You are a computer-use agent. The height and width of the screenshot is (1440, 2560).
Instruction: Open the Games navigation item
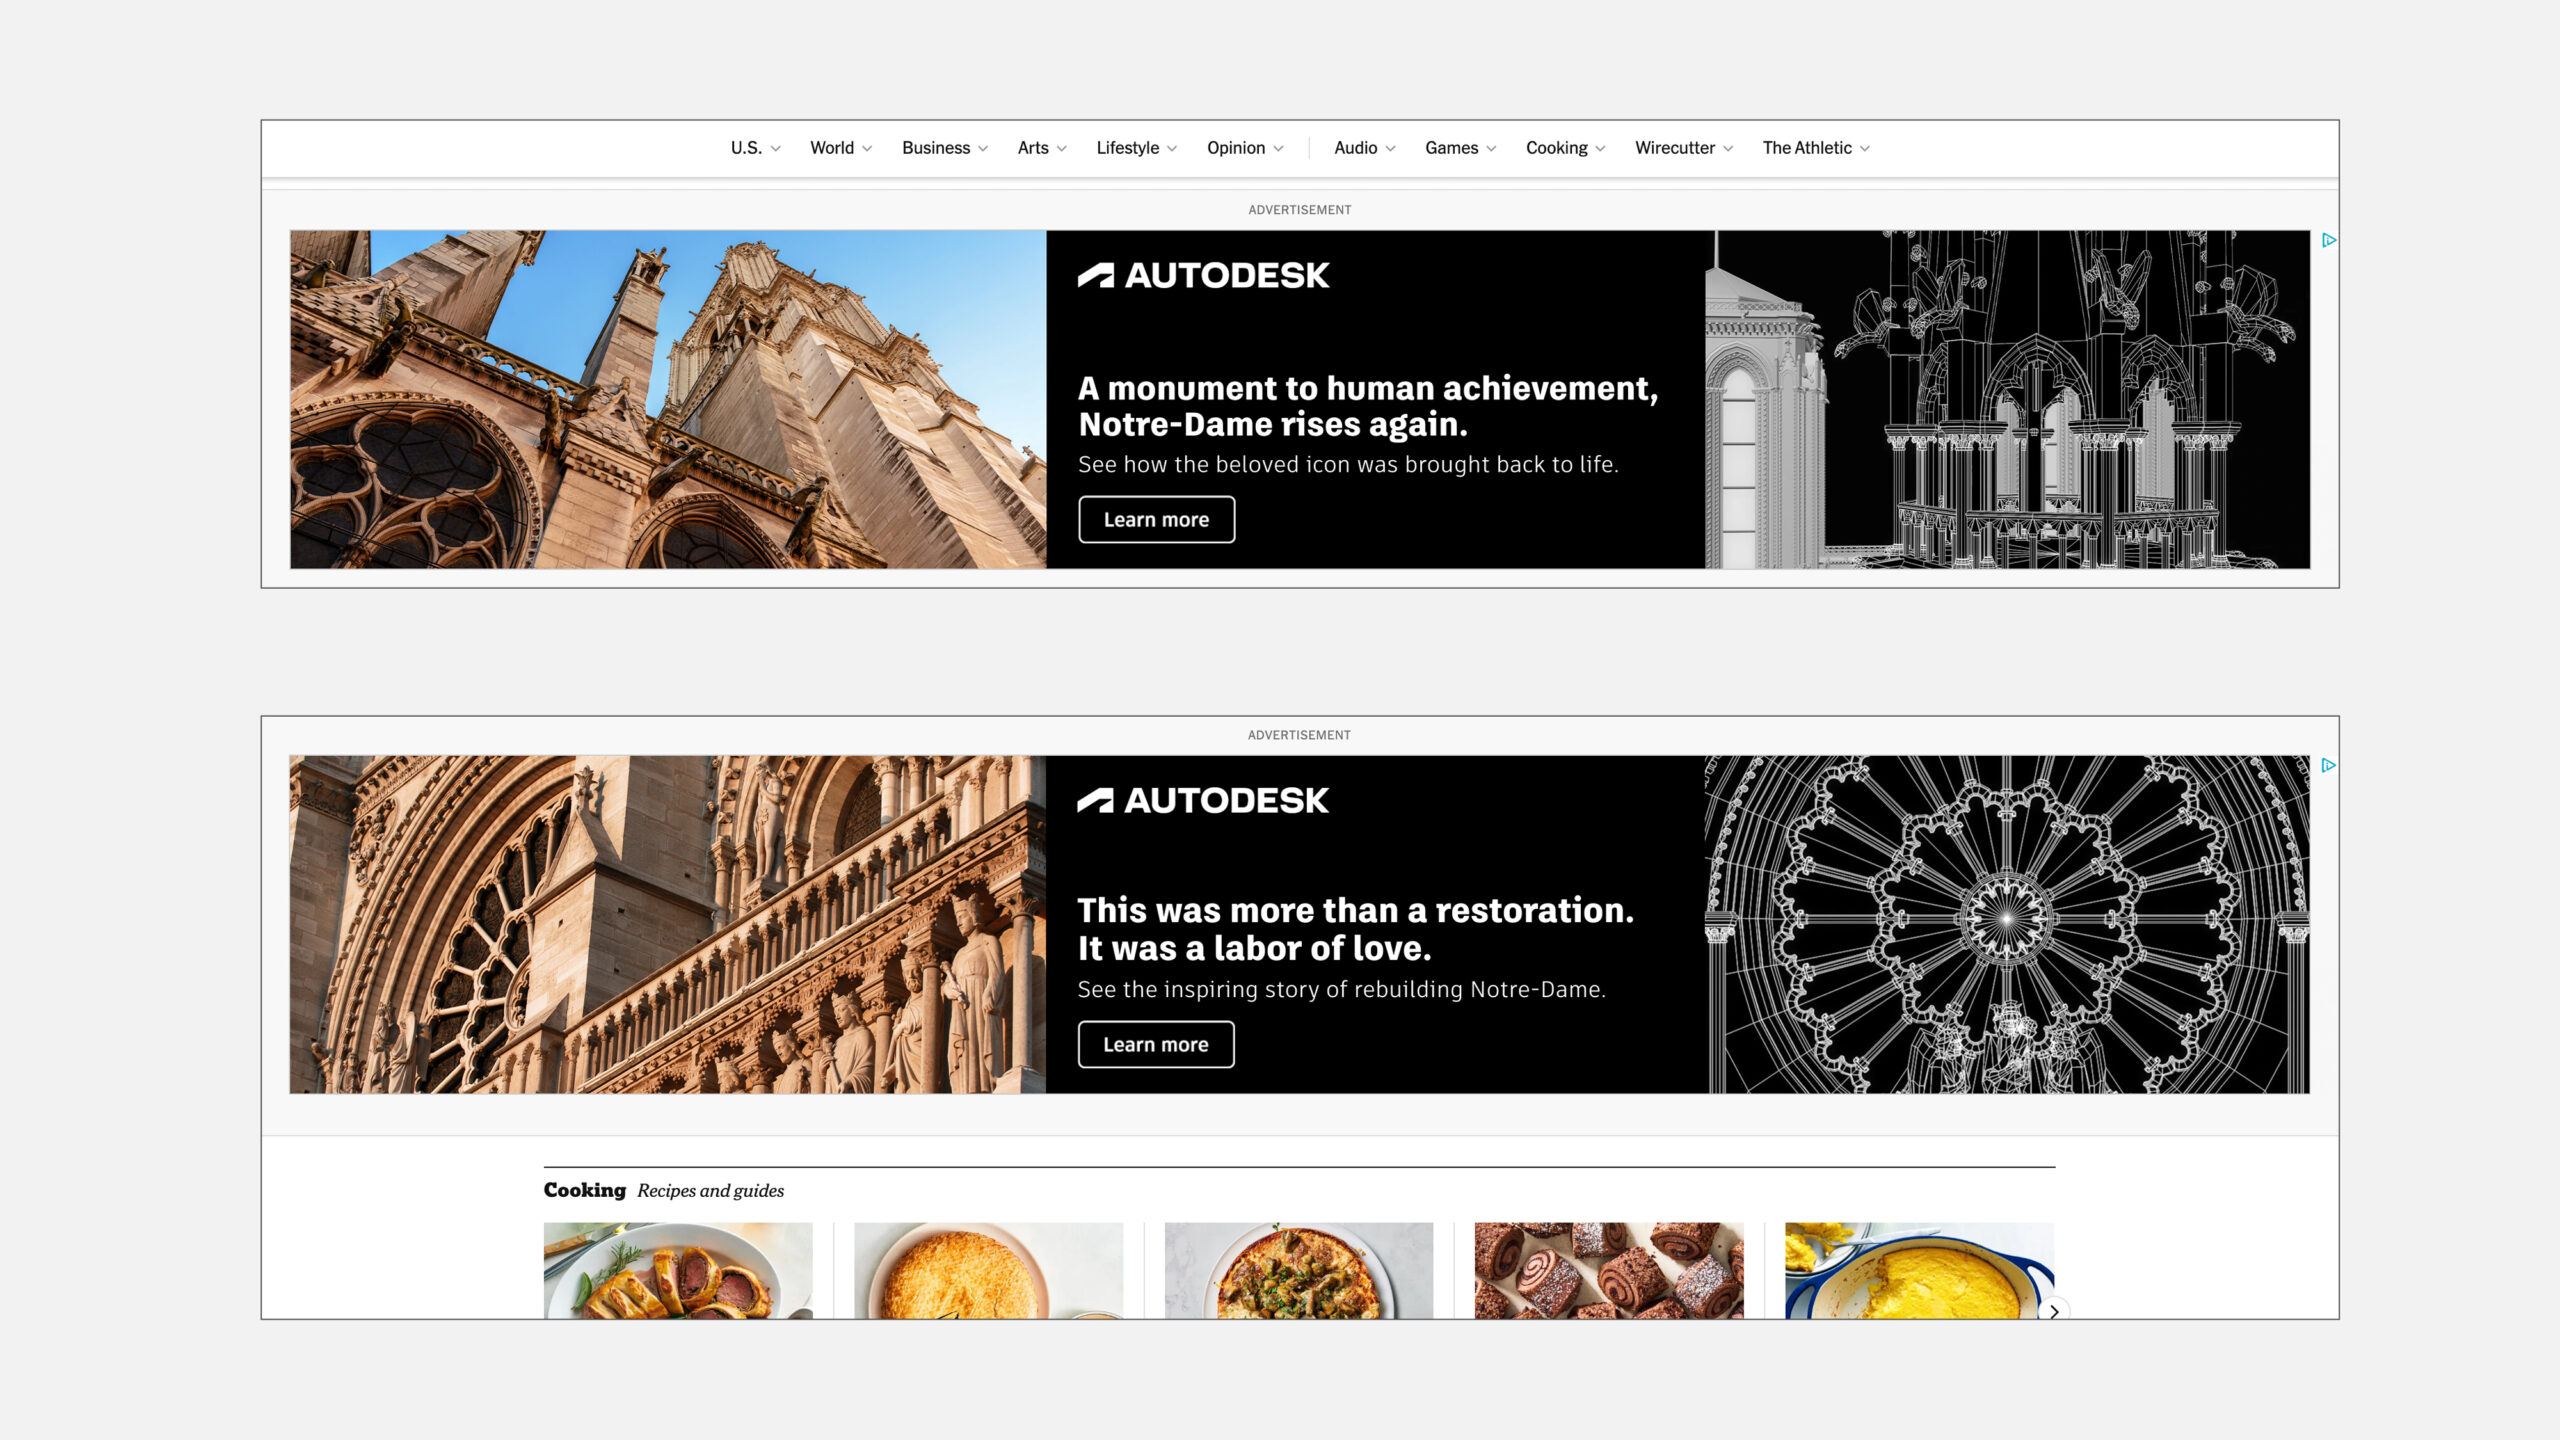click(x=1451, y=148)
